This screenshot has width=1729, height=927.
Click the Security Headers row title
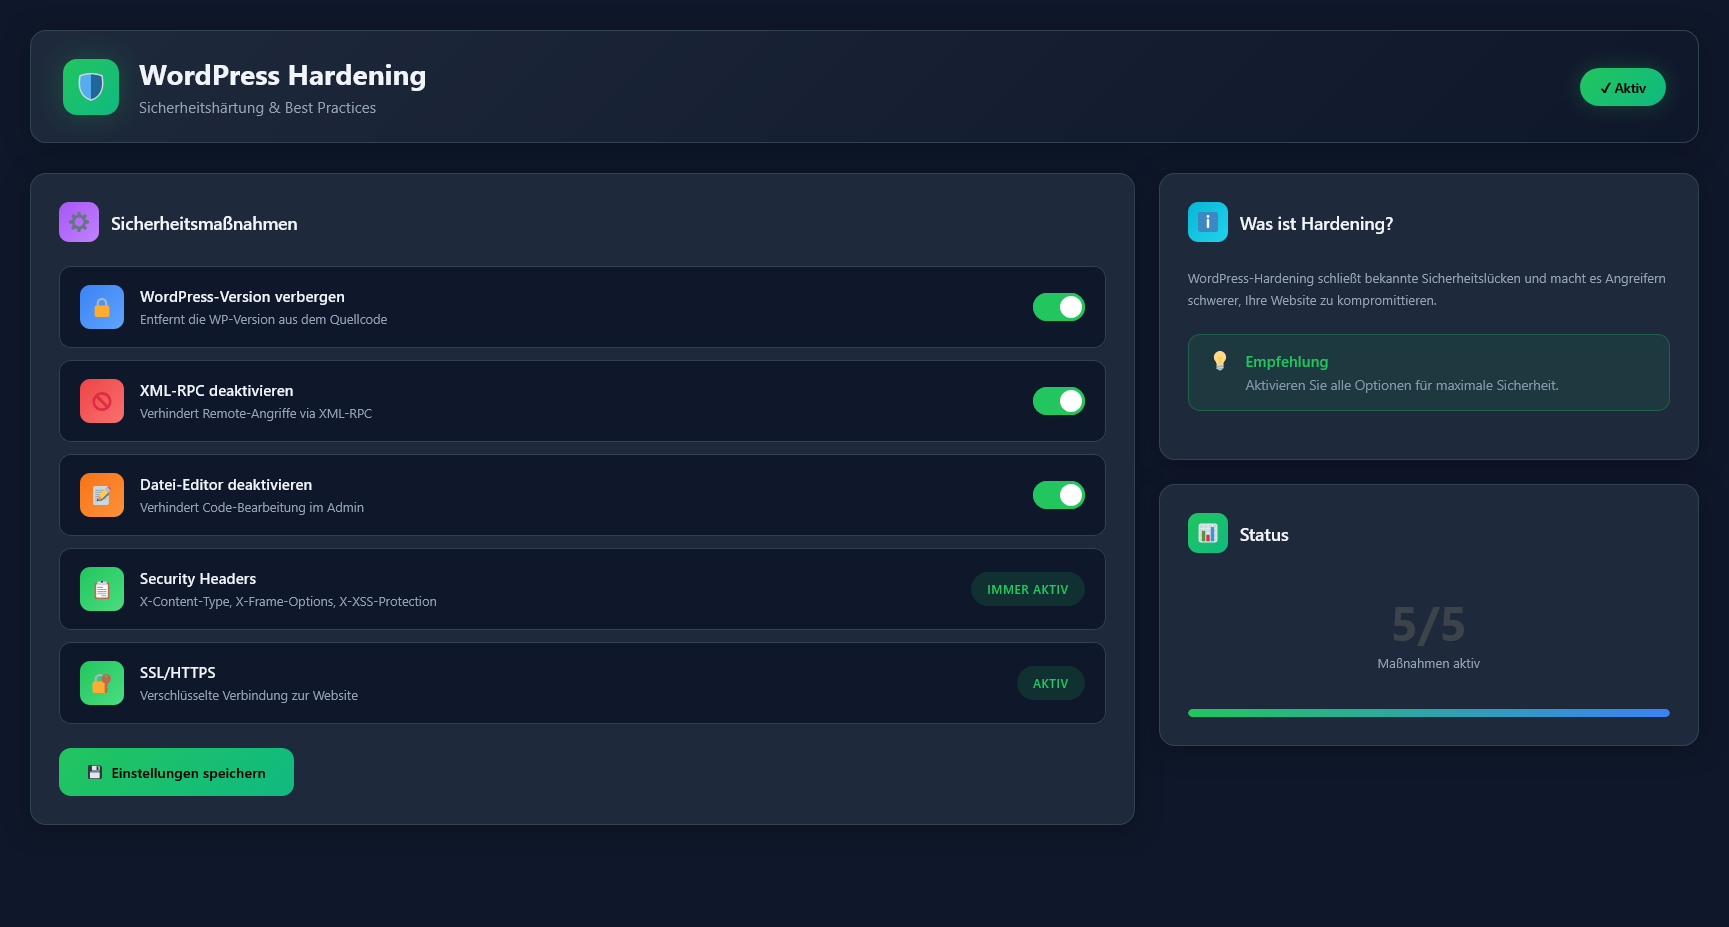[x=198, y=579]
